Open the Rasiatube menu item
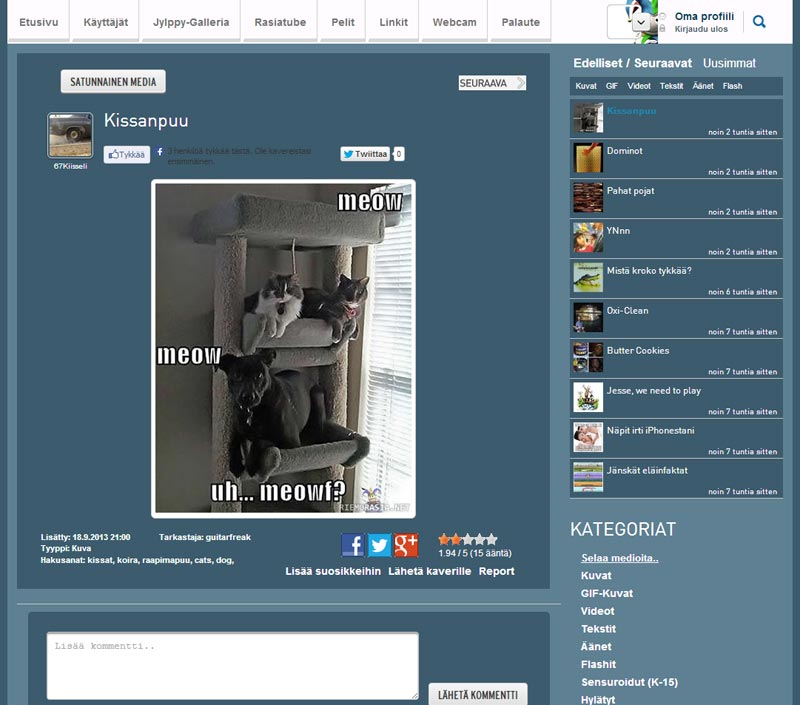This screenshot has width=800, height=705. (280, 22)
